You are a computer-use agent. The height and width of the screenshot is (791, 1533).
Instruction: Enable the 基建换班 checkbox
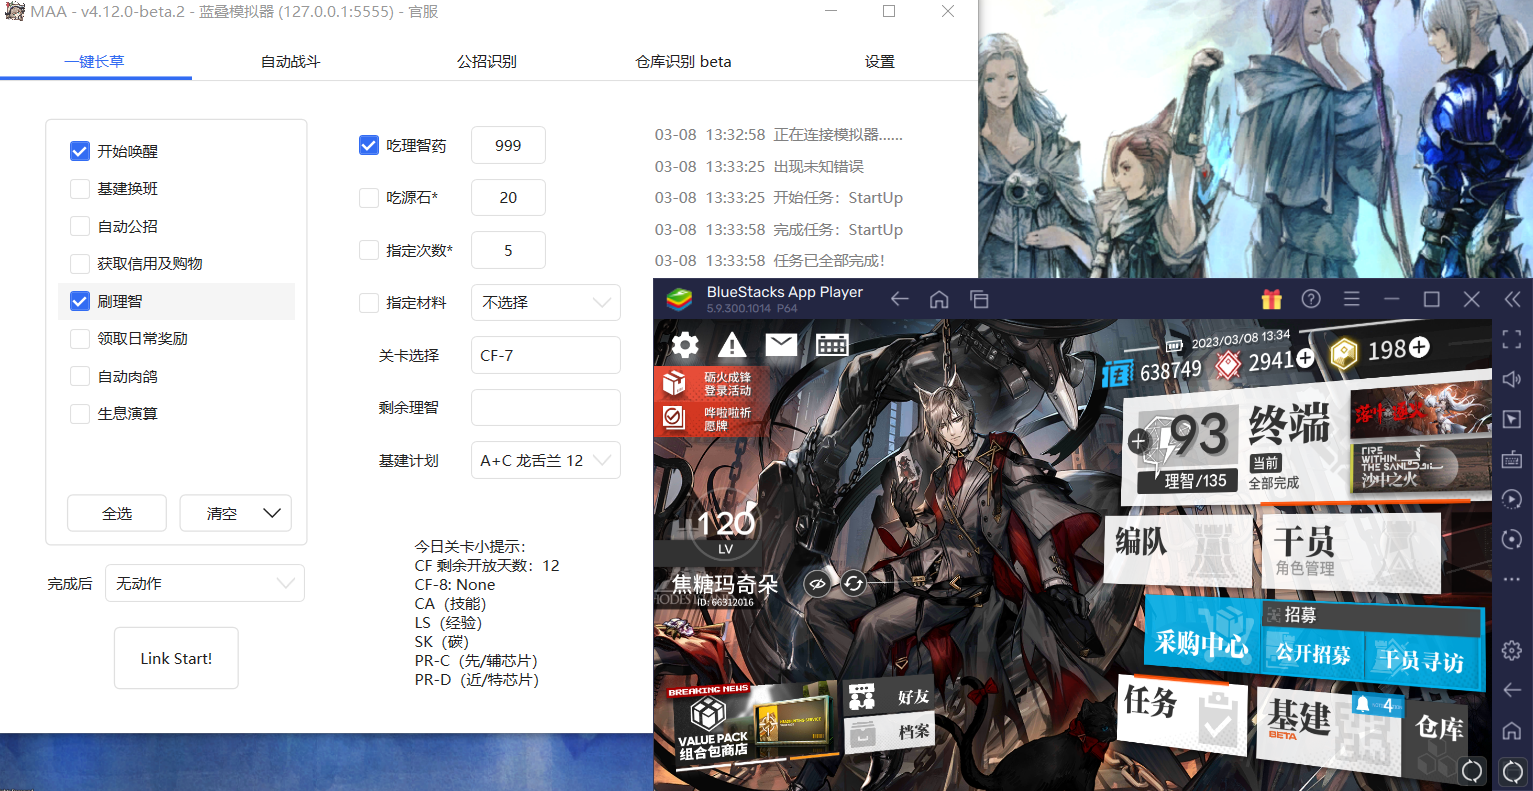point(79,188)
